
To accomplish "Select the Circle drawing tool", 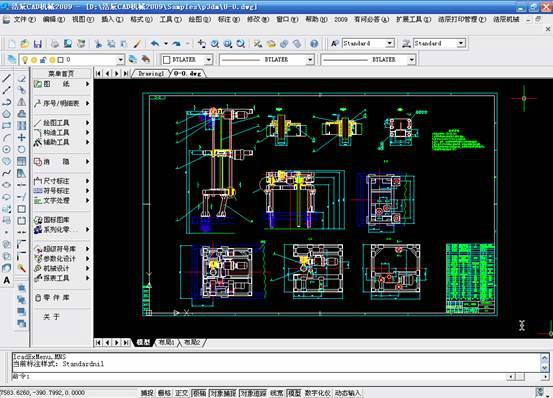I will pyautogui.click(x=6, y=149).
